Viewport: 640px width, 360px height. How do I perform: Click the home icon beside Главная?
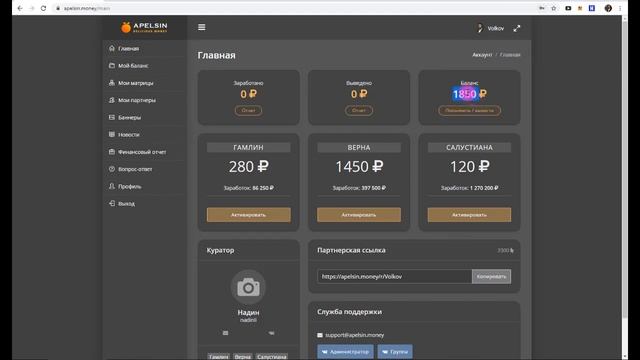pos(112,48)
